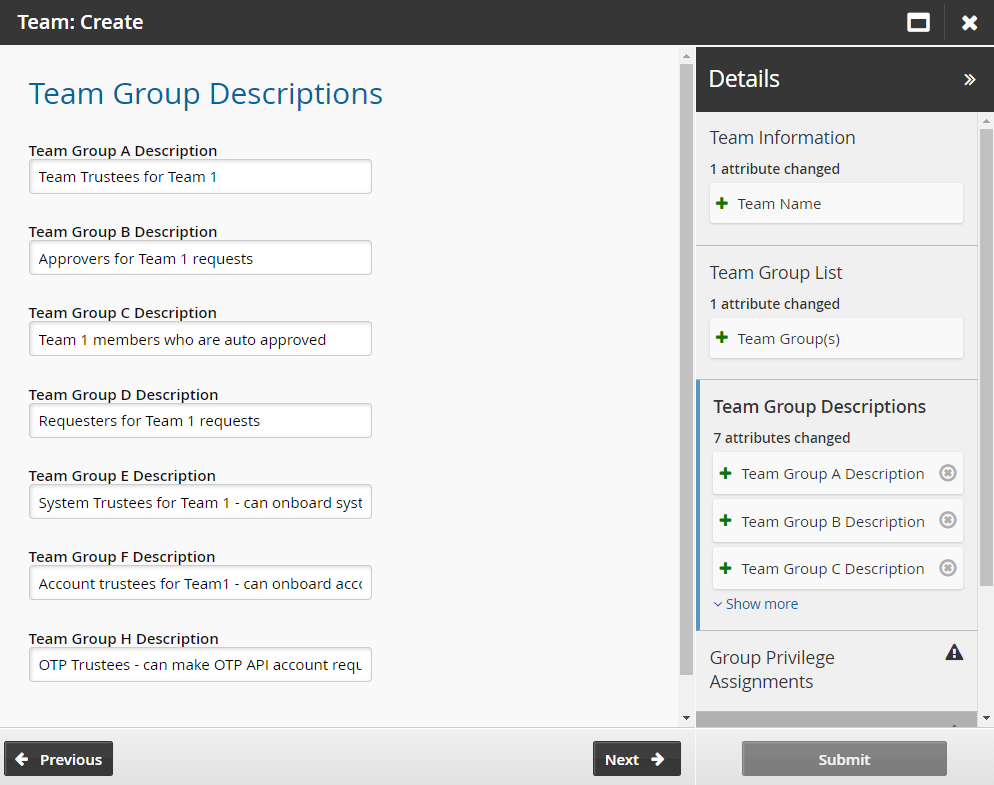Viewport: 994px width, 785px height.
Task: Remove Team Group B Description change
Action: tap(948, 520)
